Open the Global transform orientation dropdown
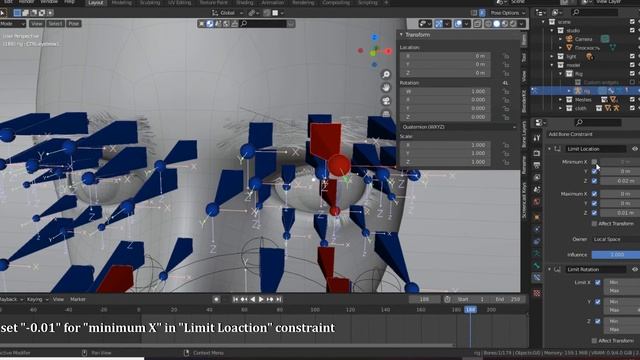640x360 pixels. coord(227,13)
